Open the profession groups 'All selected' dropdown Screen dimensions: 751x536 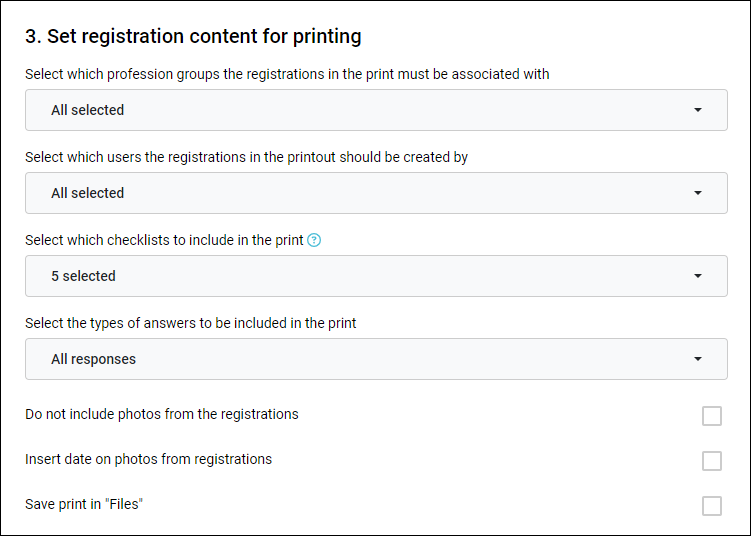tap(376, 110)
